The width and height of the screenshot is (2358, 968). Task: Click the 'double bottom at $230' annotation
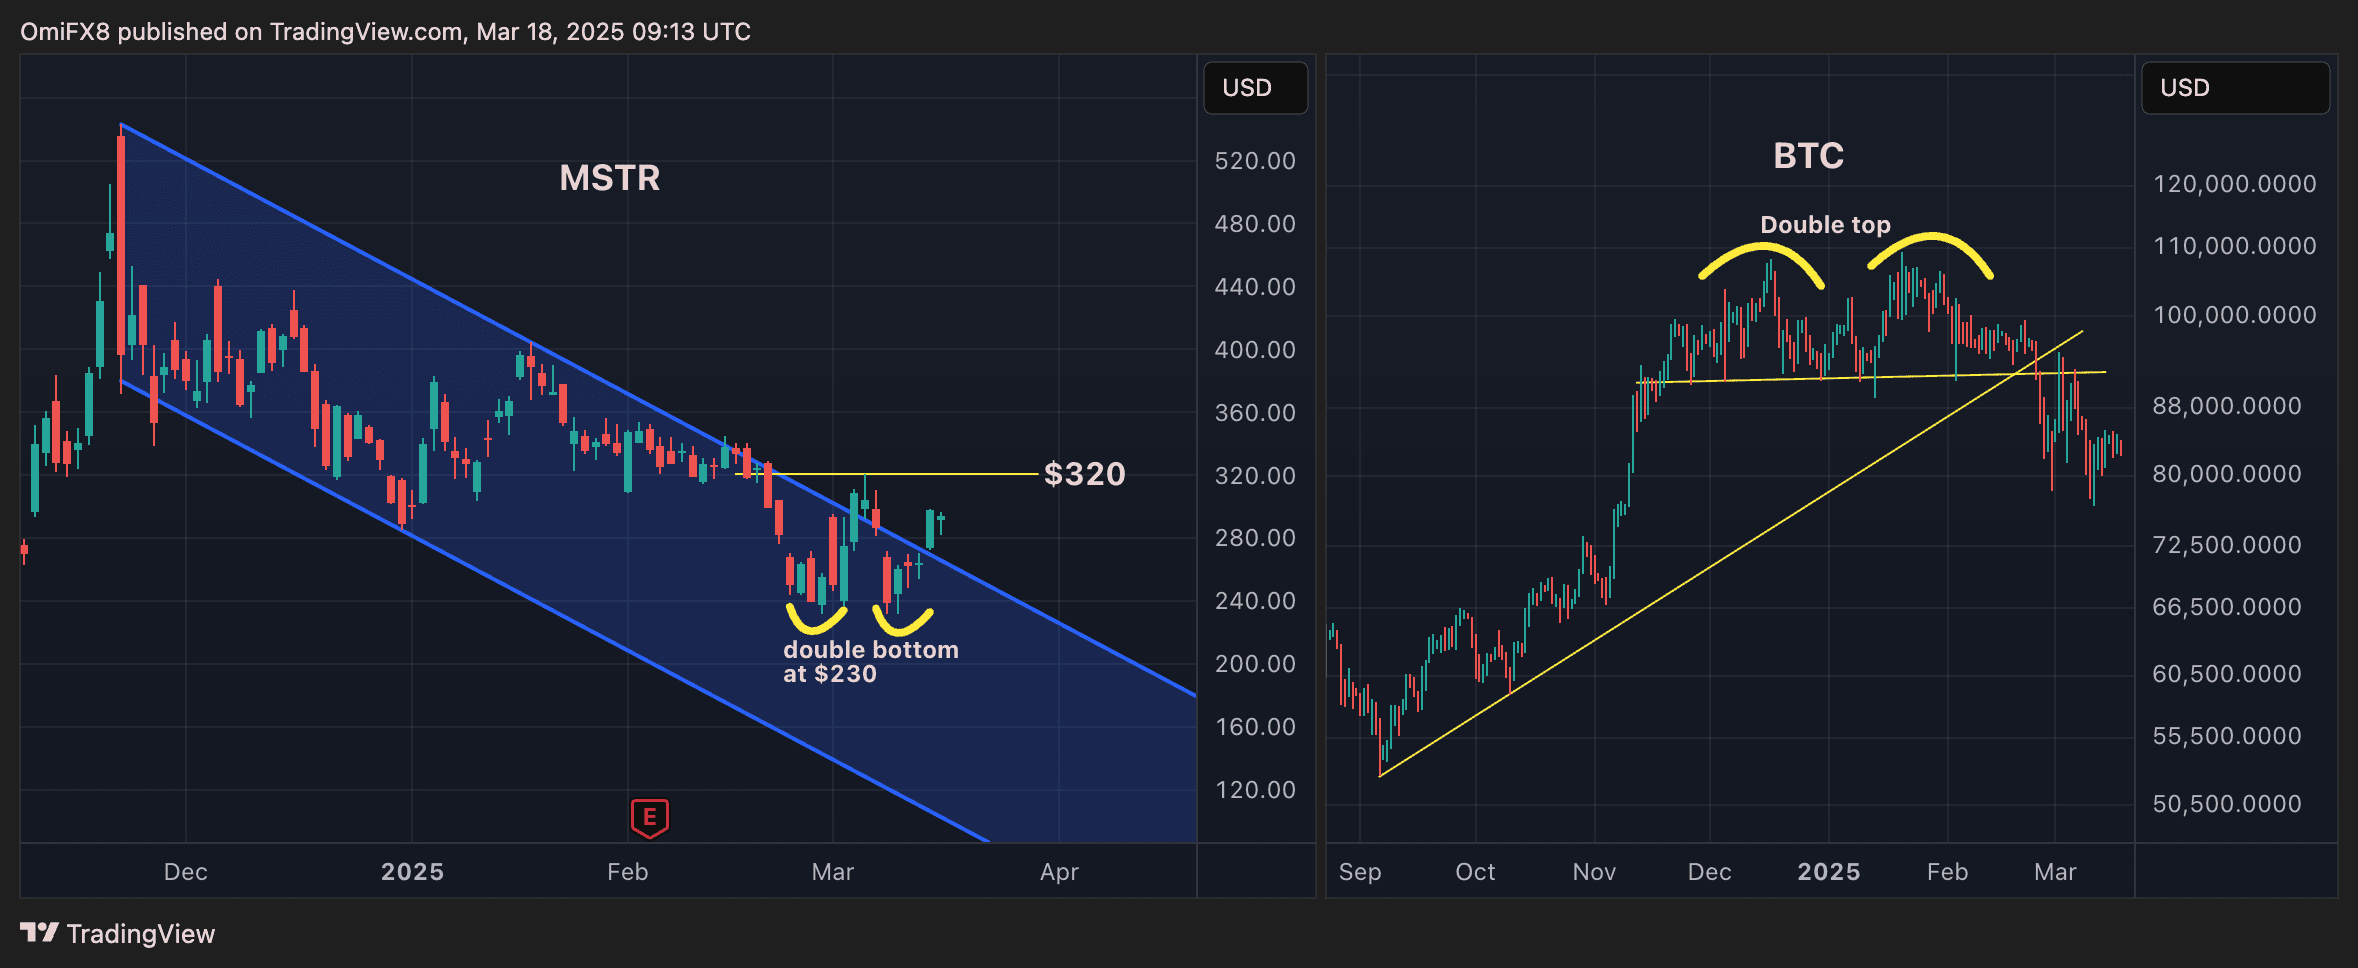point(871,662)
